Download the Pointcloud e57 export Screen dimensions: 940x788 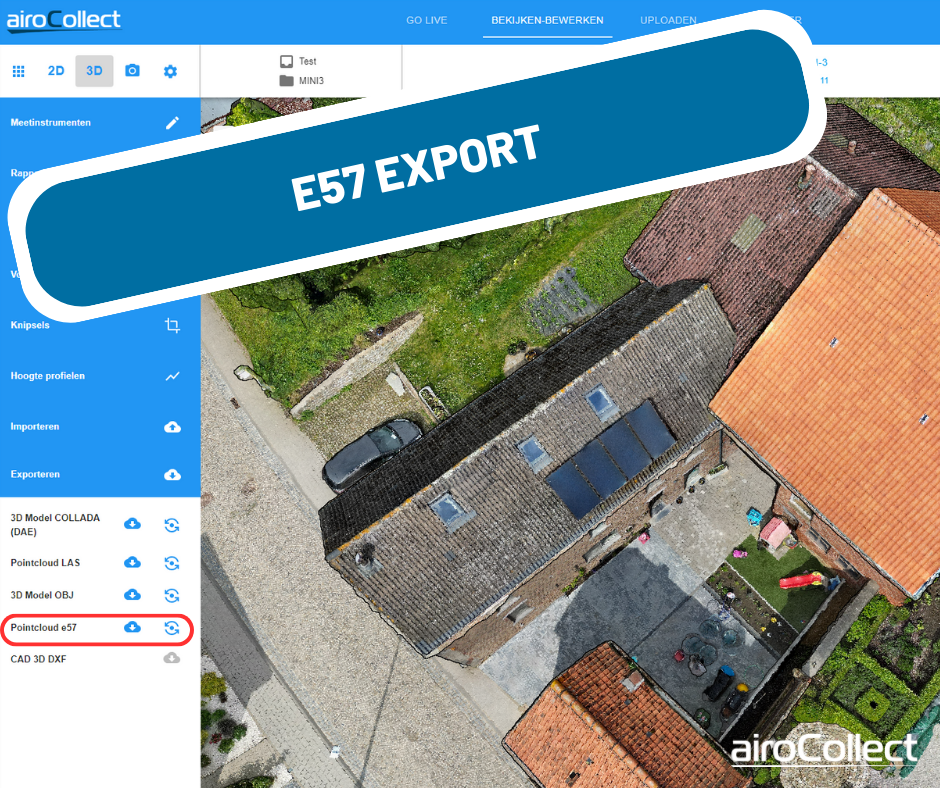[132, 628]
